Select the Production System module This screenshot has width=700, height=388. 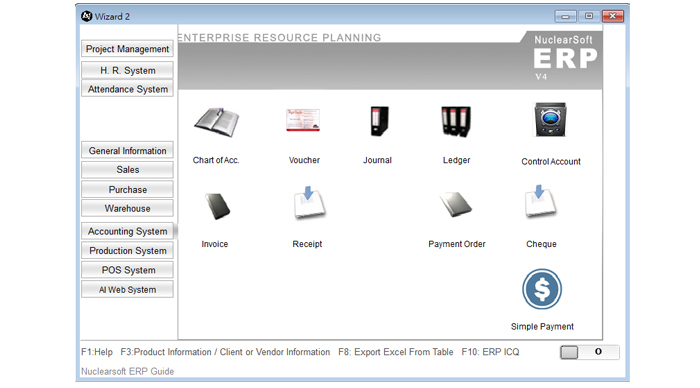tap(127, 250)
